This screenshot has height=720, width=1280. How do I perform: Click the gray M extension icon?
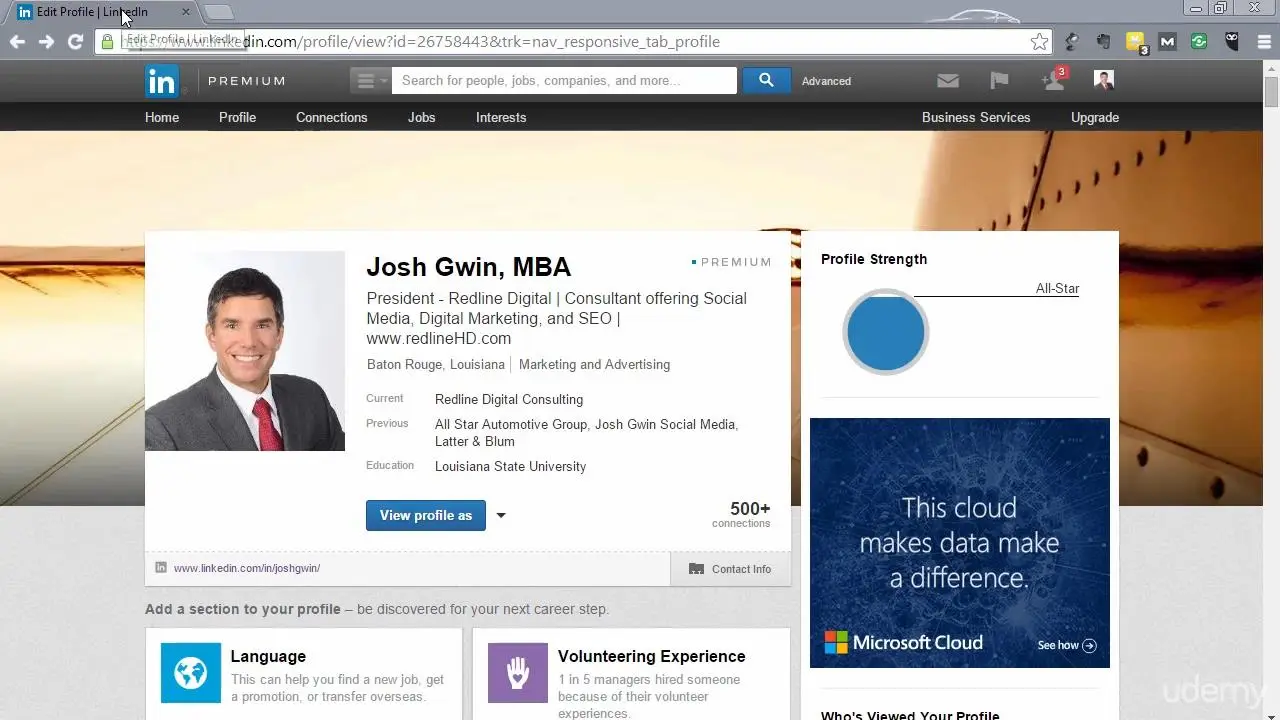click(1167, 42)
